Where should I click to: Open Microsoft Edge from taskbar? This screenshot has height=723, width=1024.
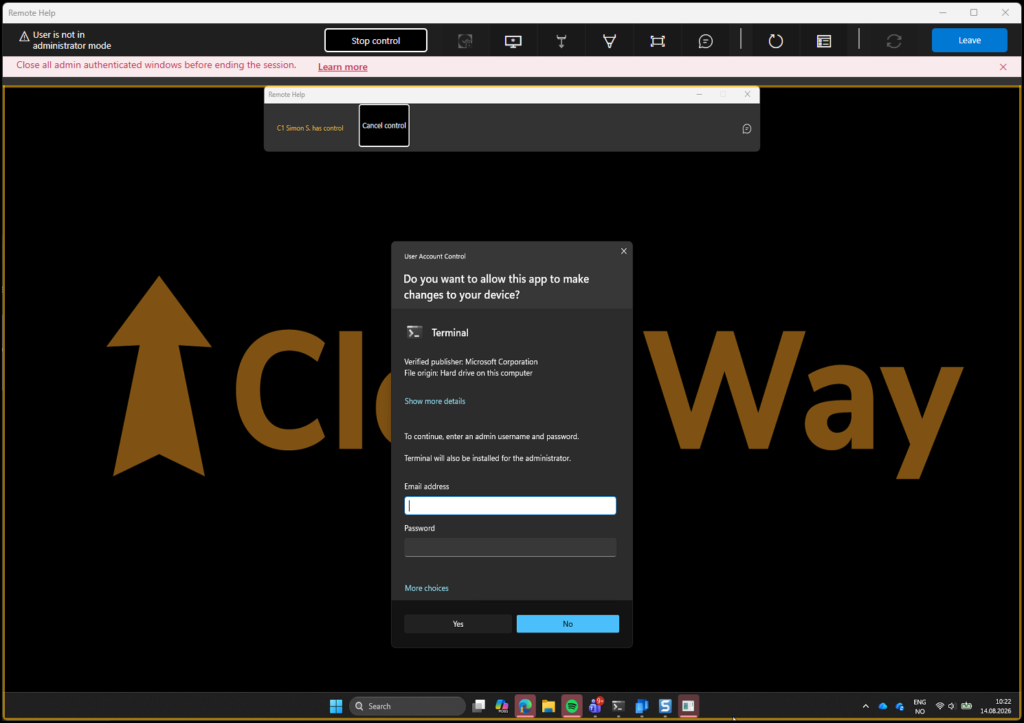coord(525,706)
